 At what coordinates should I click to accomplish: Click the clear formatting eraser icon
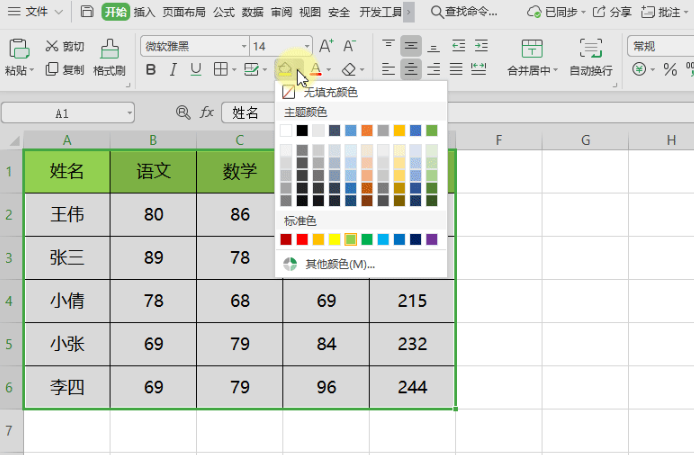[349, 69]
